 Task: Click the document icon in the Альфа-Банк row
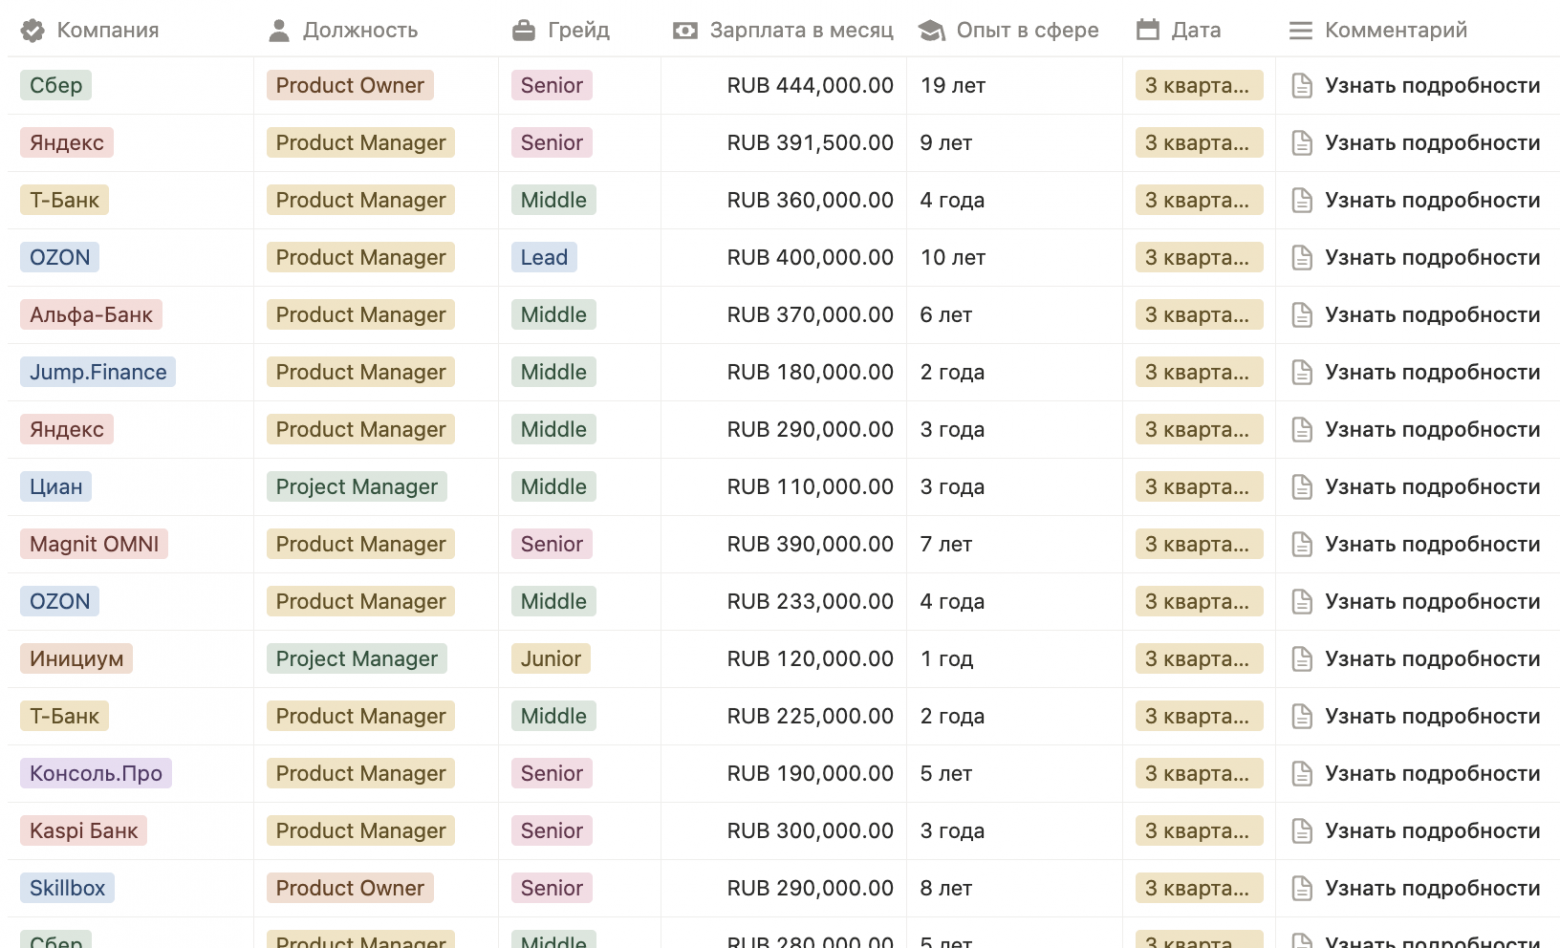click(1301, 315)
